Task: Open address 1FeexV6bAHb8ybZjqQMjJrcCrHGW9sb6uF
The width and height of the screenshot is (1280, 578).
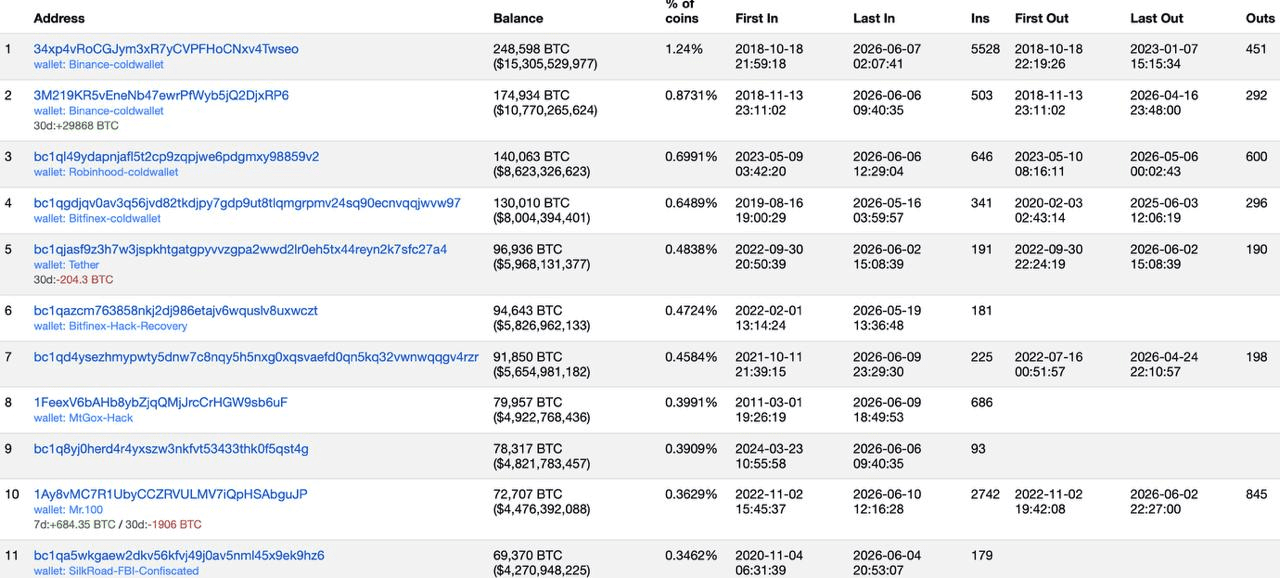Action: click(x=160, y=403)
